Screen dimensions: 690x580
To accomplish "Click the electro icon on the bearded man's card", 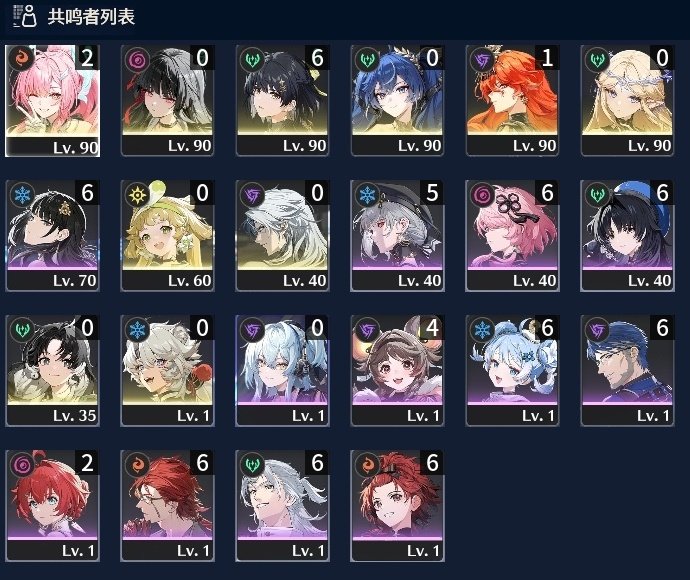I will pyautogui.click(x=597, y=330).
